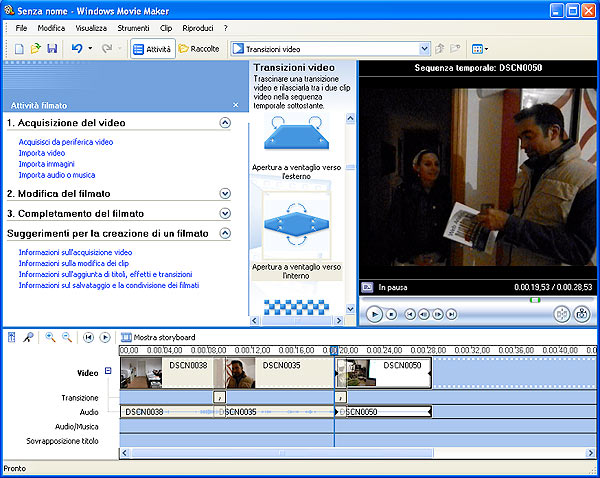Expand the Modifica del filmato section
600x478 pixels.
coord(225,194)
